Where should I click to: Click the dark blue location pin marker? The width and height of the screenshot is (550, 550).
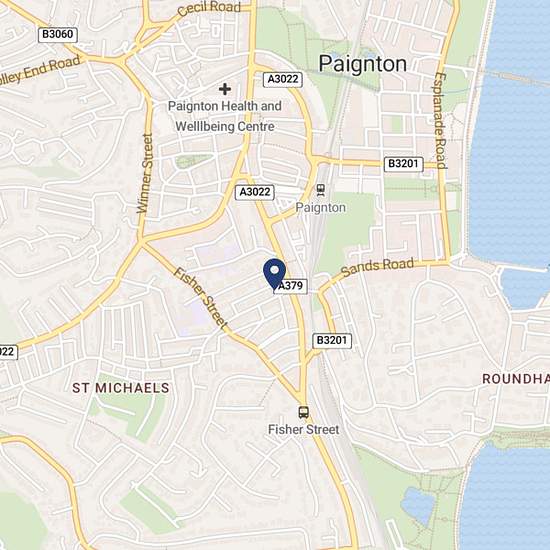click(x=274, y=274)
